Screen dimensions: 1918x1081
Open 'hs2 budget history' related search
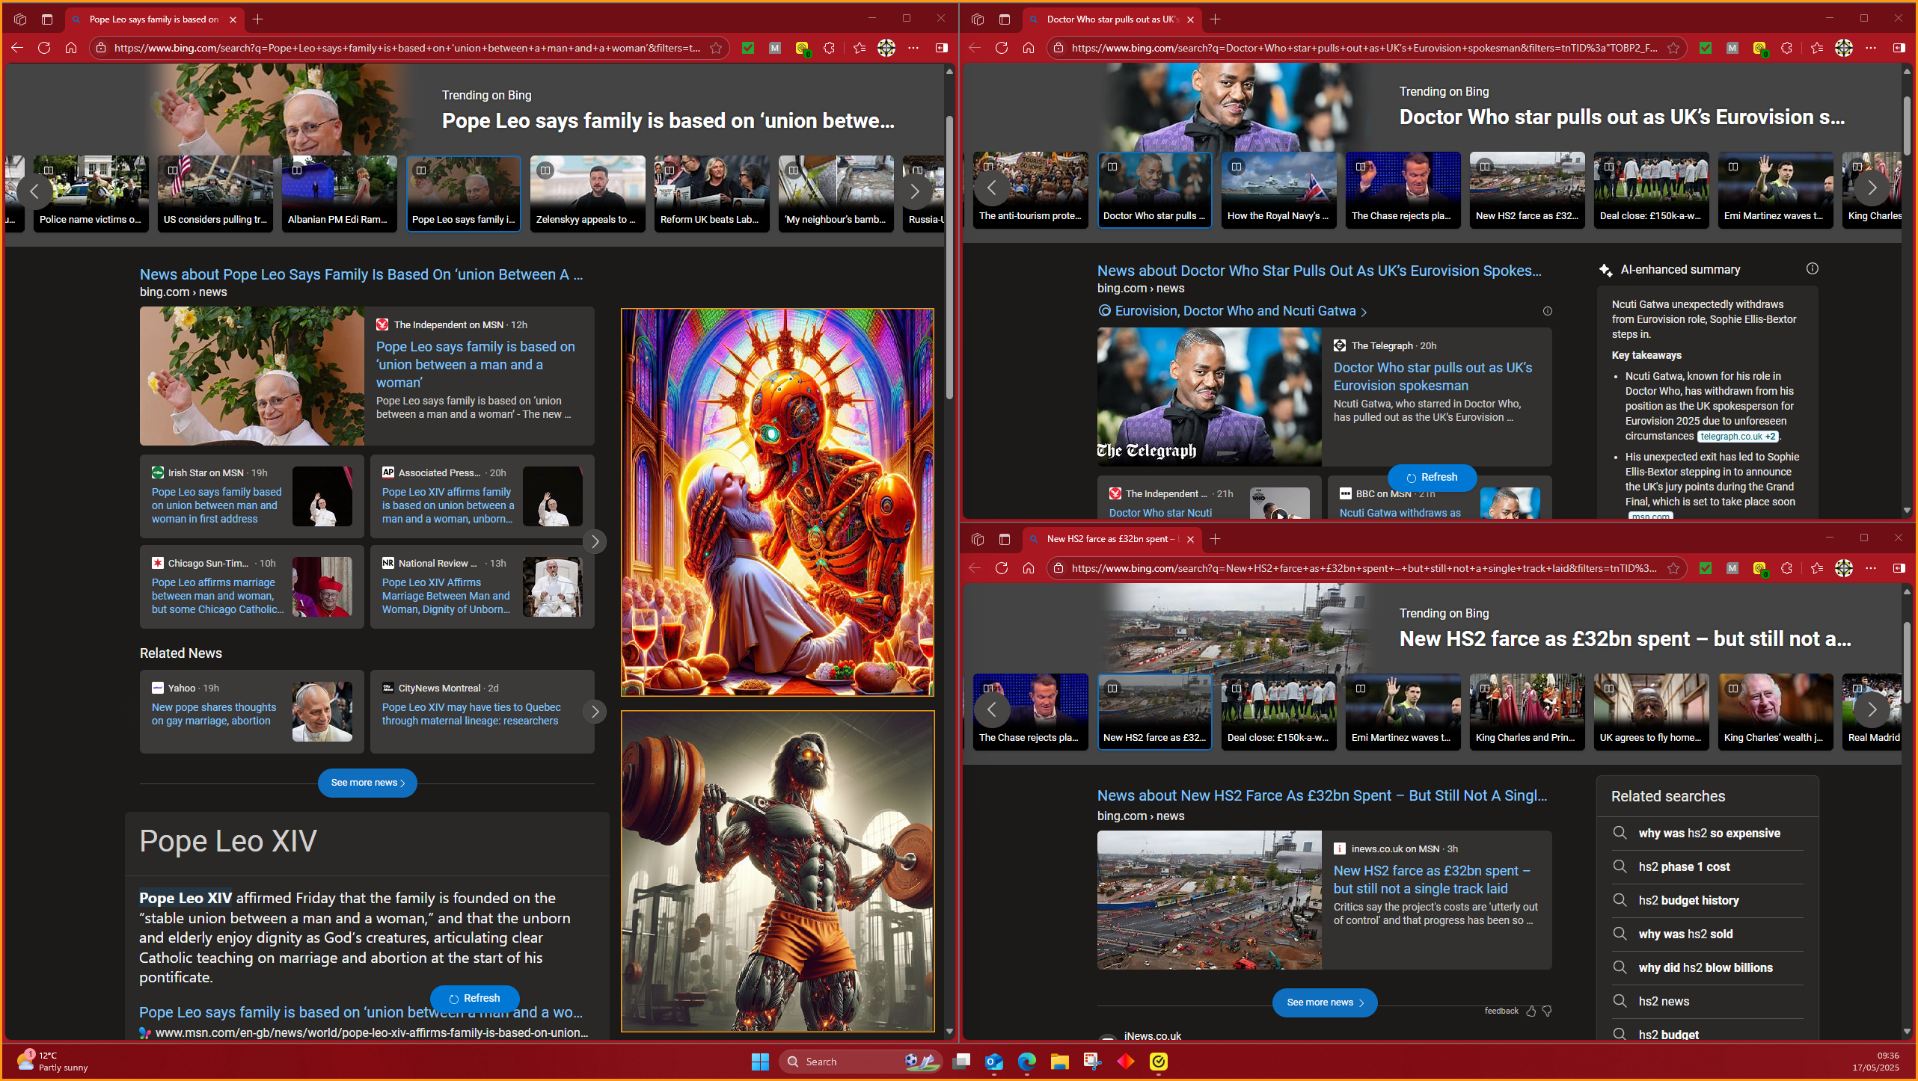pos(1688,900)
